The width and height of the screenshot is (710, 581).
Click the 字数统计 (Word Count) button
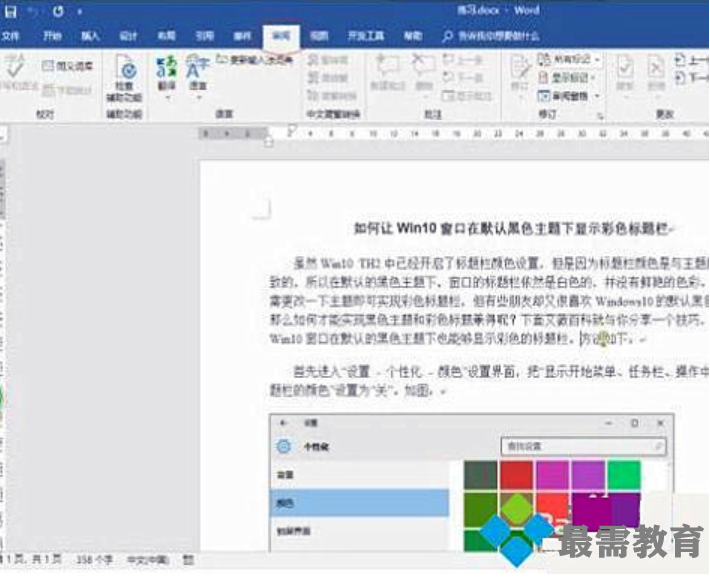tap(67, 90)
